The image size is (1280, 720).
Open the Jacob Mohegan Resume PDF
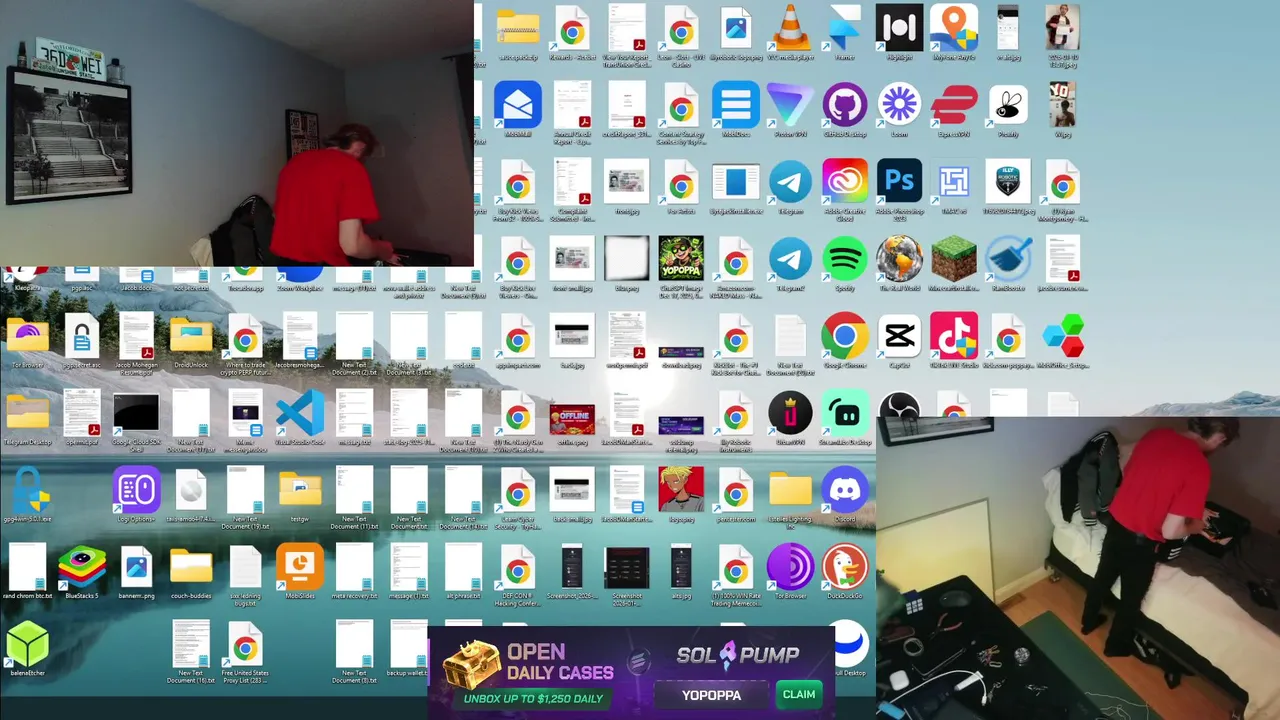[x=137, y=337]
